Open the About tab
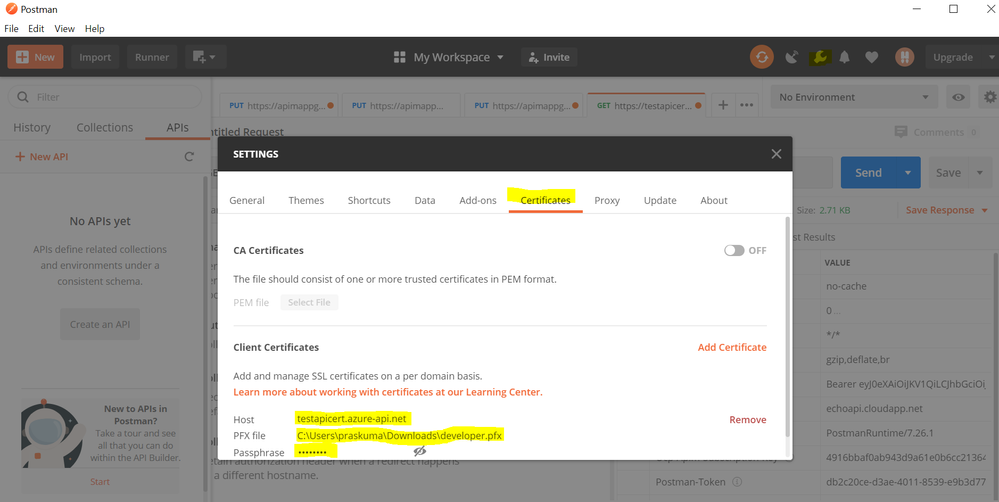 click(714, 200)
